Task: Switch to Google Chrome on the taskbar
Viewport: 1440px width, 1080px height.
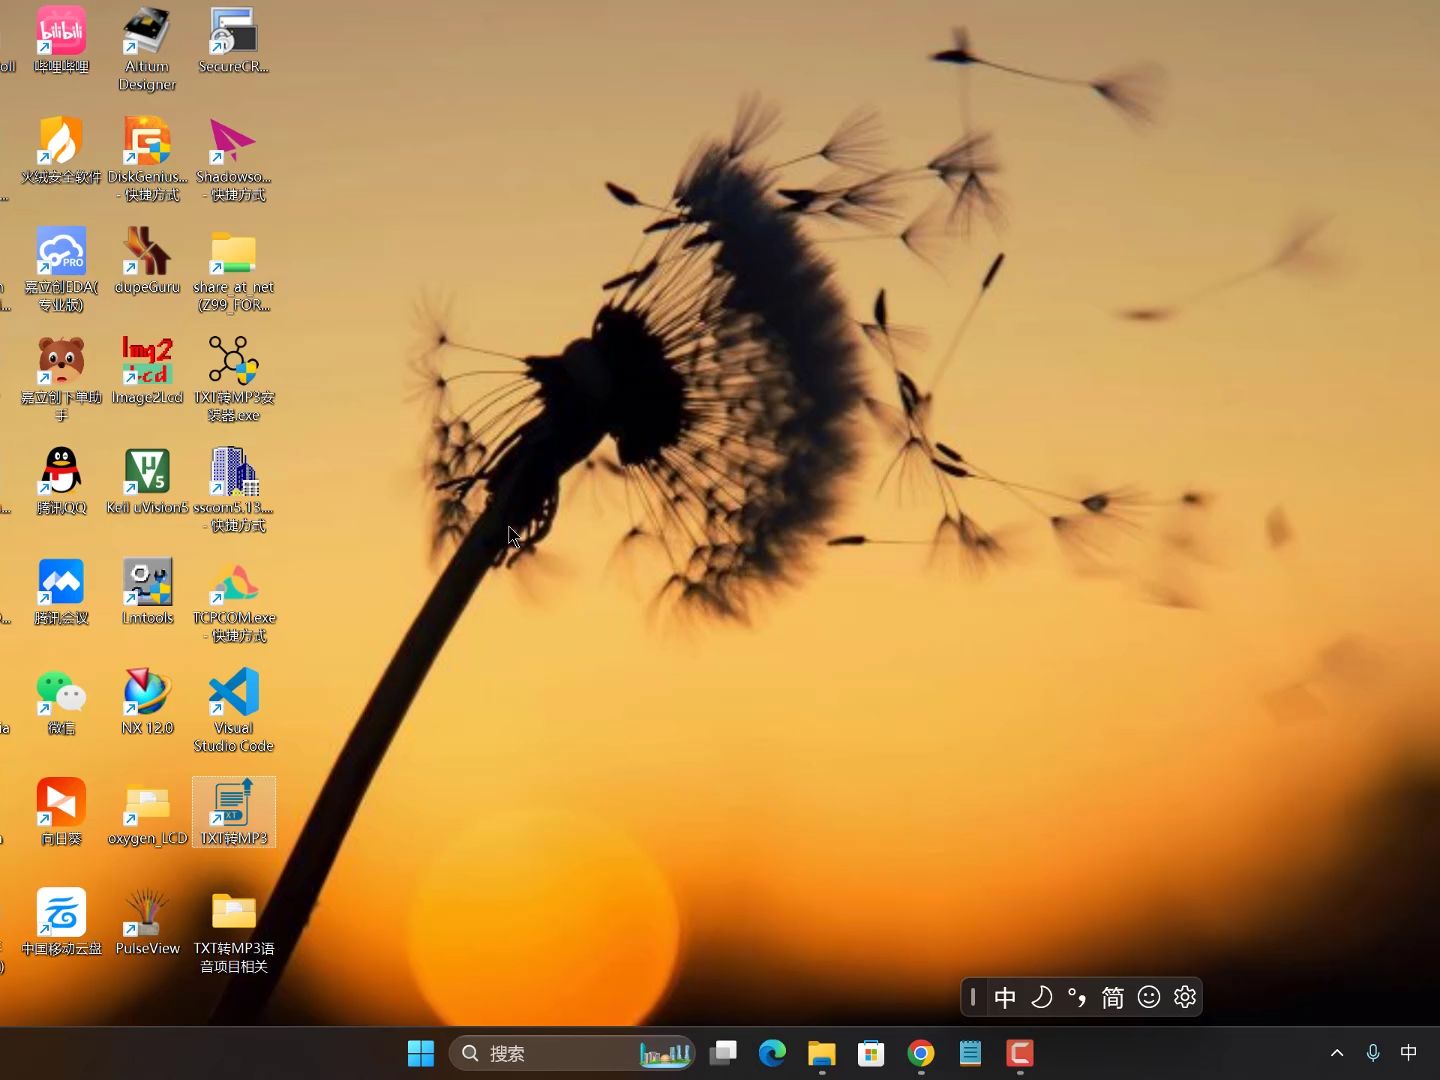Action: (921, 1053)
